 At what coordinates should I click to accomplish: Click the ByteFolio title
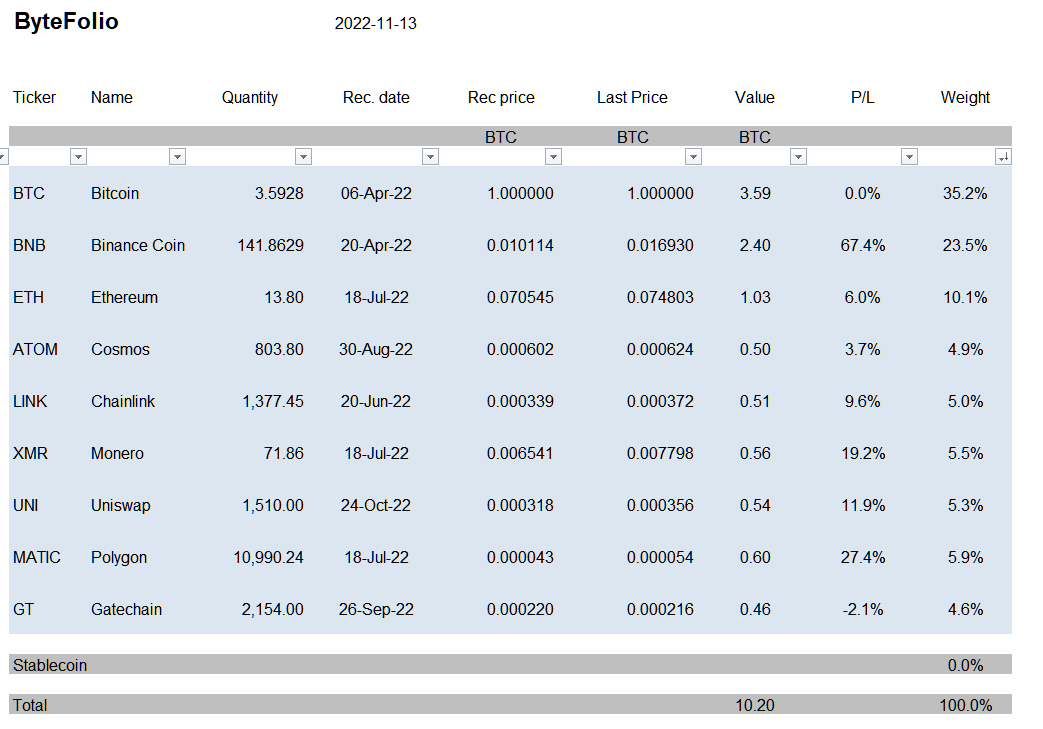(x=67, y=21)
